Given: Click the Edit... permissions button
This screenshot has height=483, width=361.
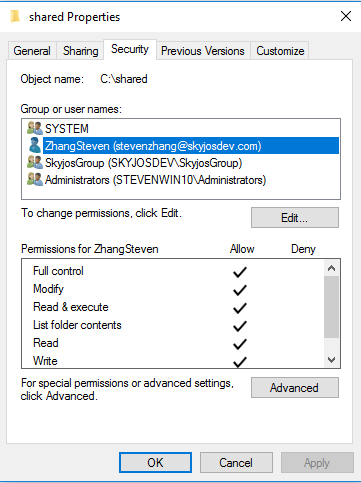Looking at the screenshot, I should click(295, 218).
